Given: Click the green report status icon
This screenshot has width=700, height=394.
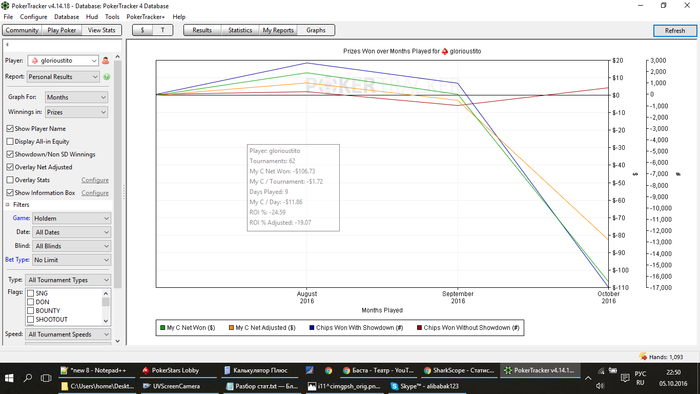Looking at the screenshot, I should (107, 77).
